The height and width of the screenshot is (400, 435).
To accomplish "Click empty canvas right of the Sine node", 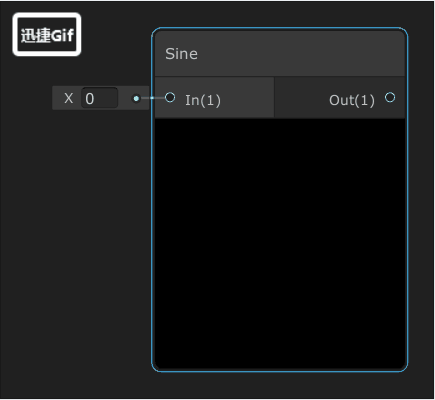I will point(421,200).
